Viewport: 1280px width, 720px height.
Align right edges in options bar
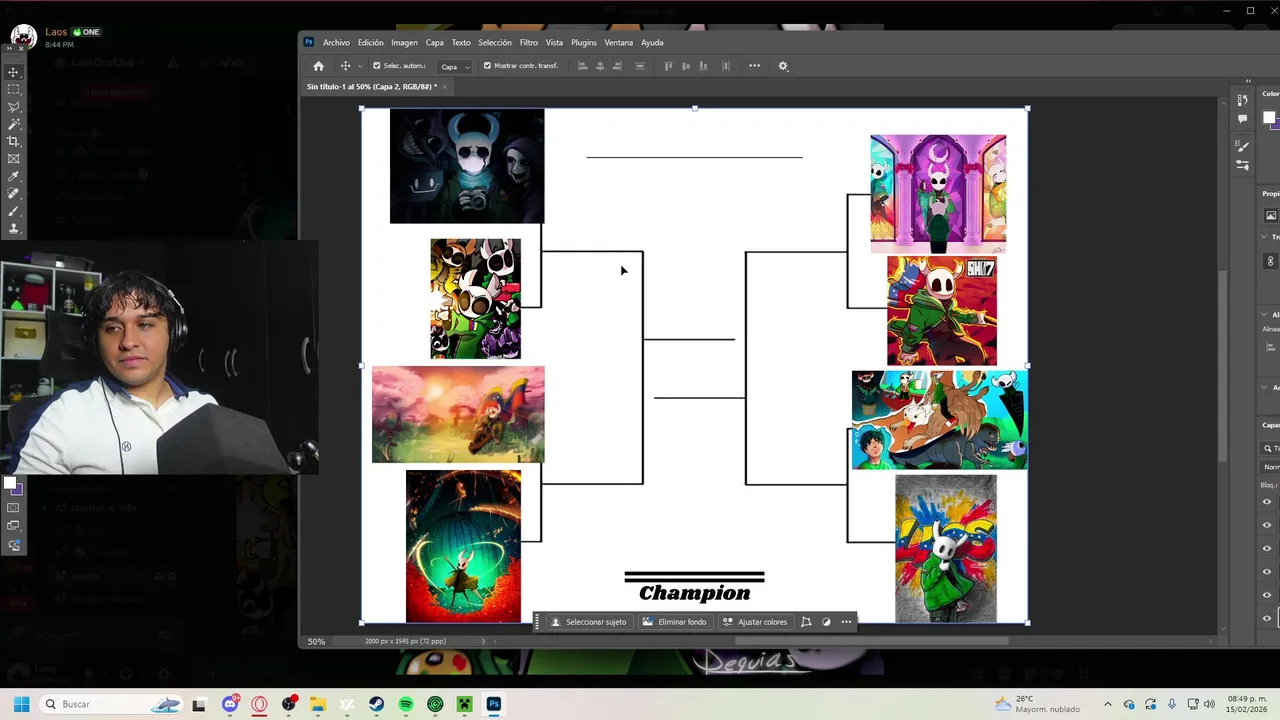(617, 66)
